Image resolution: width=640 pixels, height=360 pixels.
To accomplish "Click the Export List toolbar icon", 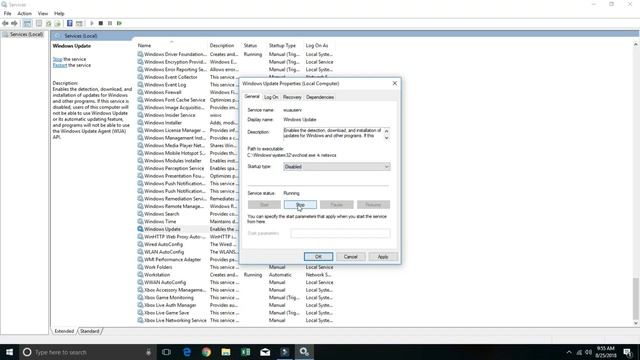I will [x=58, y=23].
